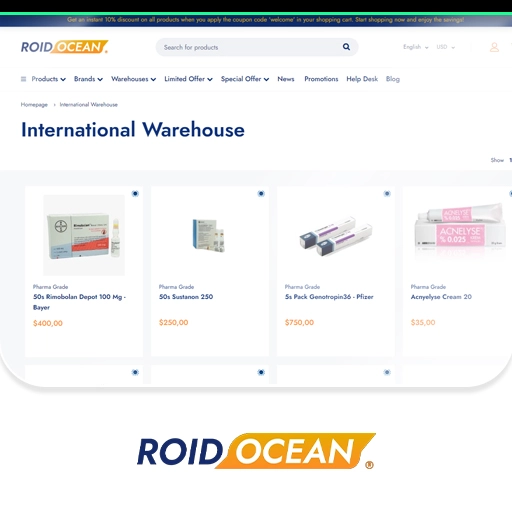Click the search magnifier icon
The width and height of the screenshot is (512, 512).
pyautogui.click(x=346, y=47)
